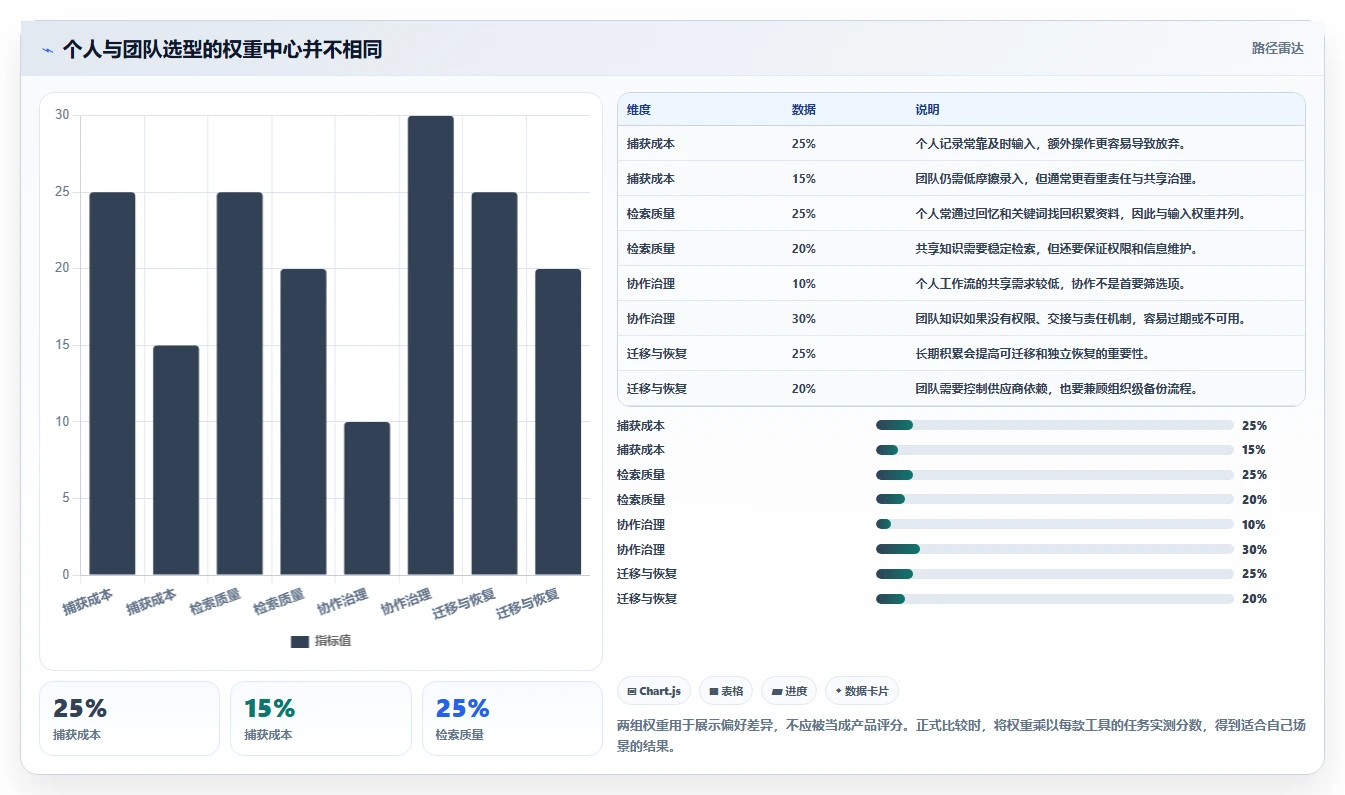Click the tallest chart bar valued 30
The width and height of the screenshot is (1345, 795).
point(431,345)
